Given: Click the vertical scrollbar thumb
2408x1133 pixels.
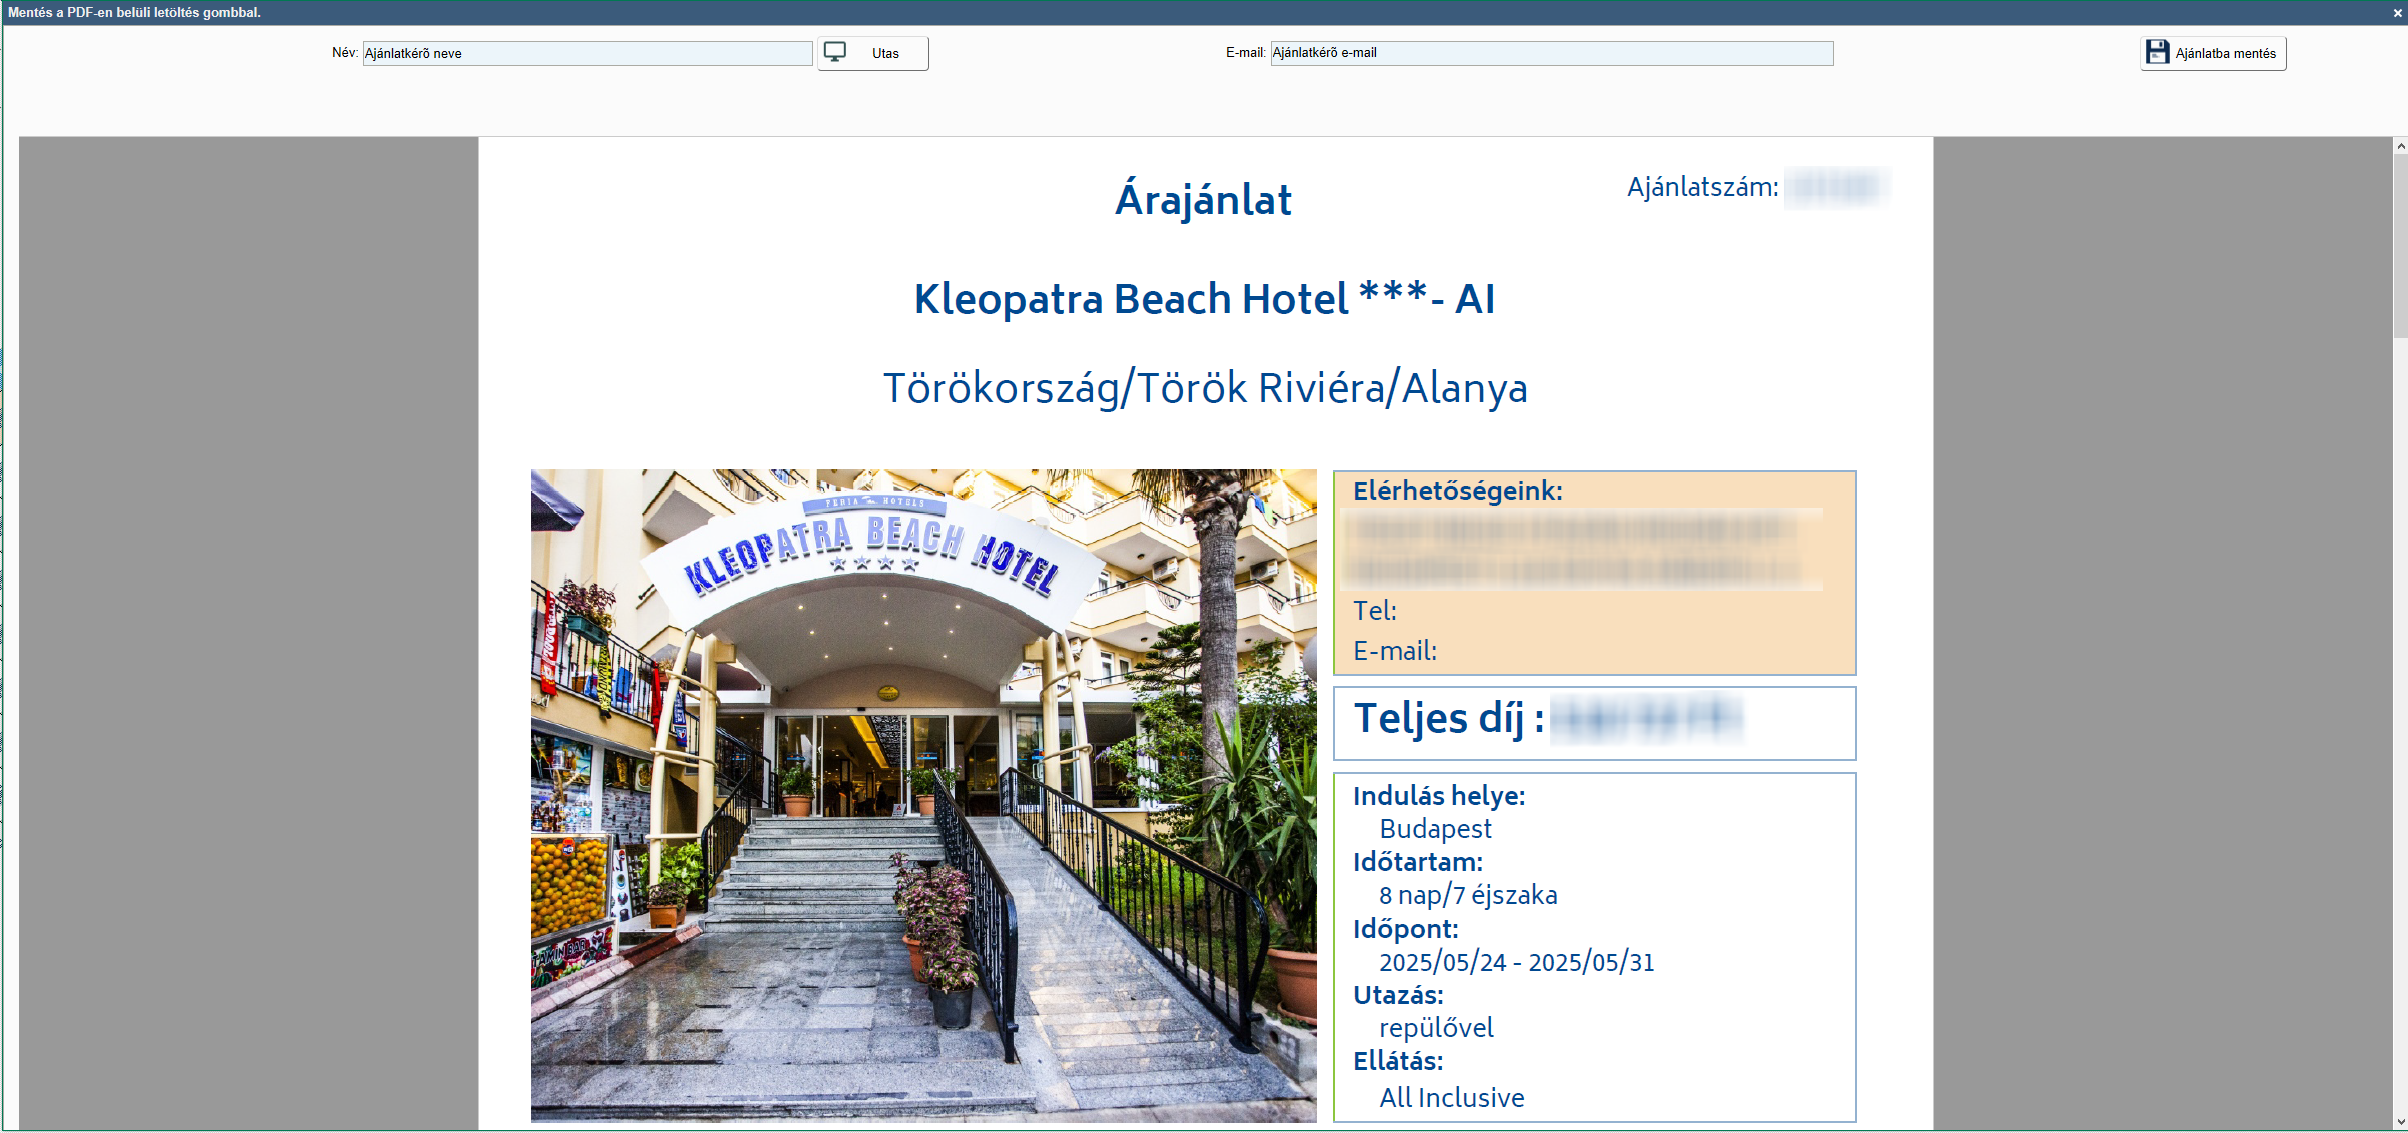Looking at the screenshot, I should [x=2400, y=246].
